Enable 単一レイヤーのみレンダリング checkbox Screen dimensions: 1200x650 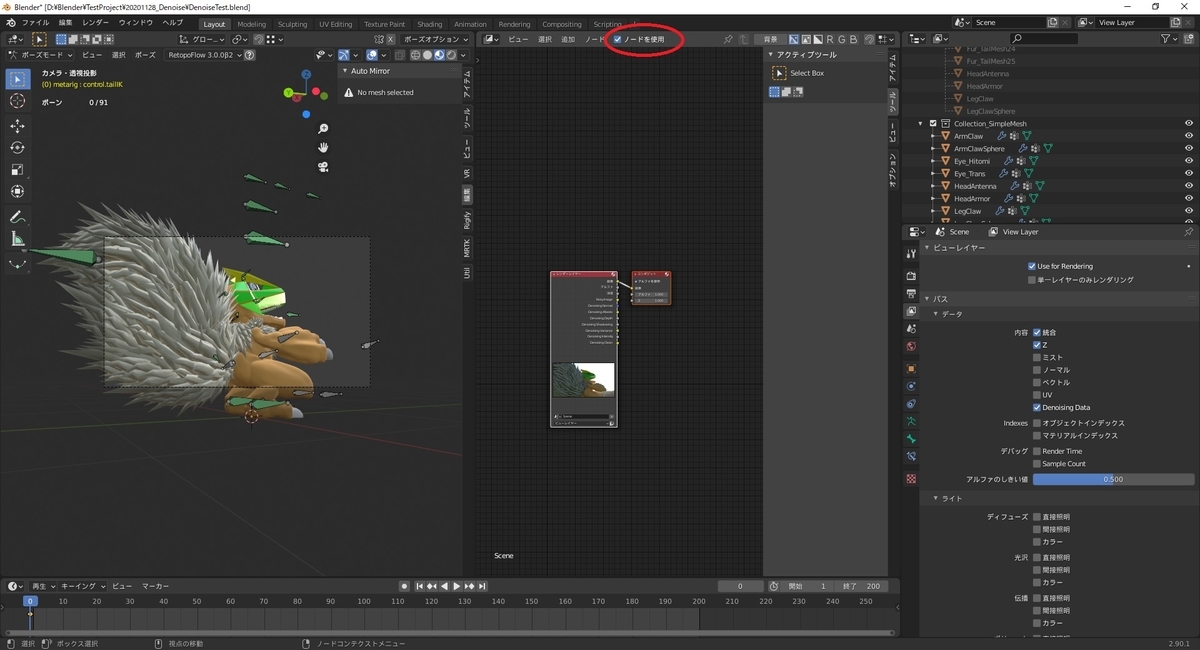pos(1032,280)
